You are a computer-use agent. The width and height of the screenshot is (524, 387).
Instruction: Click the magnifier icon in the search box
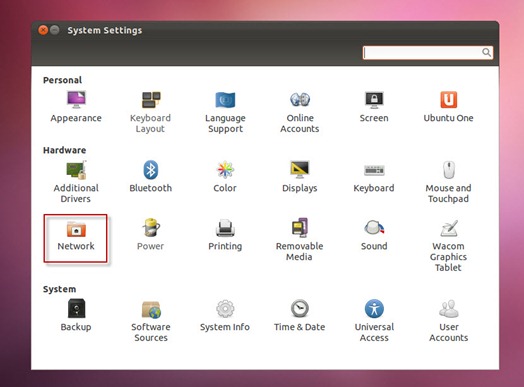click(x=486, y=52)
